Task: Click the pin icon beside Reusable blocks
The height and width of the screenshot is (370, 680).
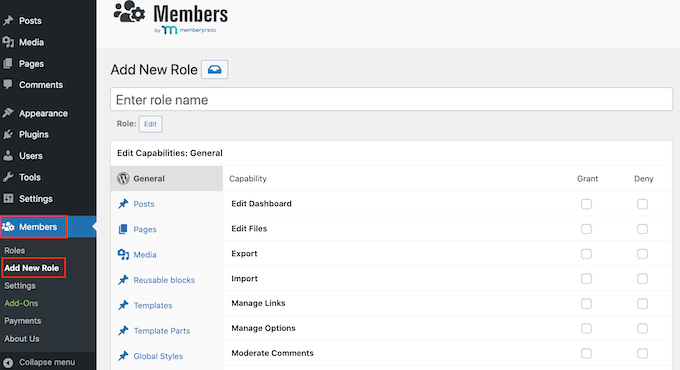Action: pos(123,280)
